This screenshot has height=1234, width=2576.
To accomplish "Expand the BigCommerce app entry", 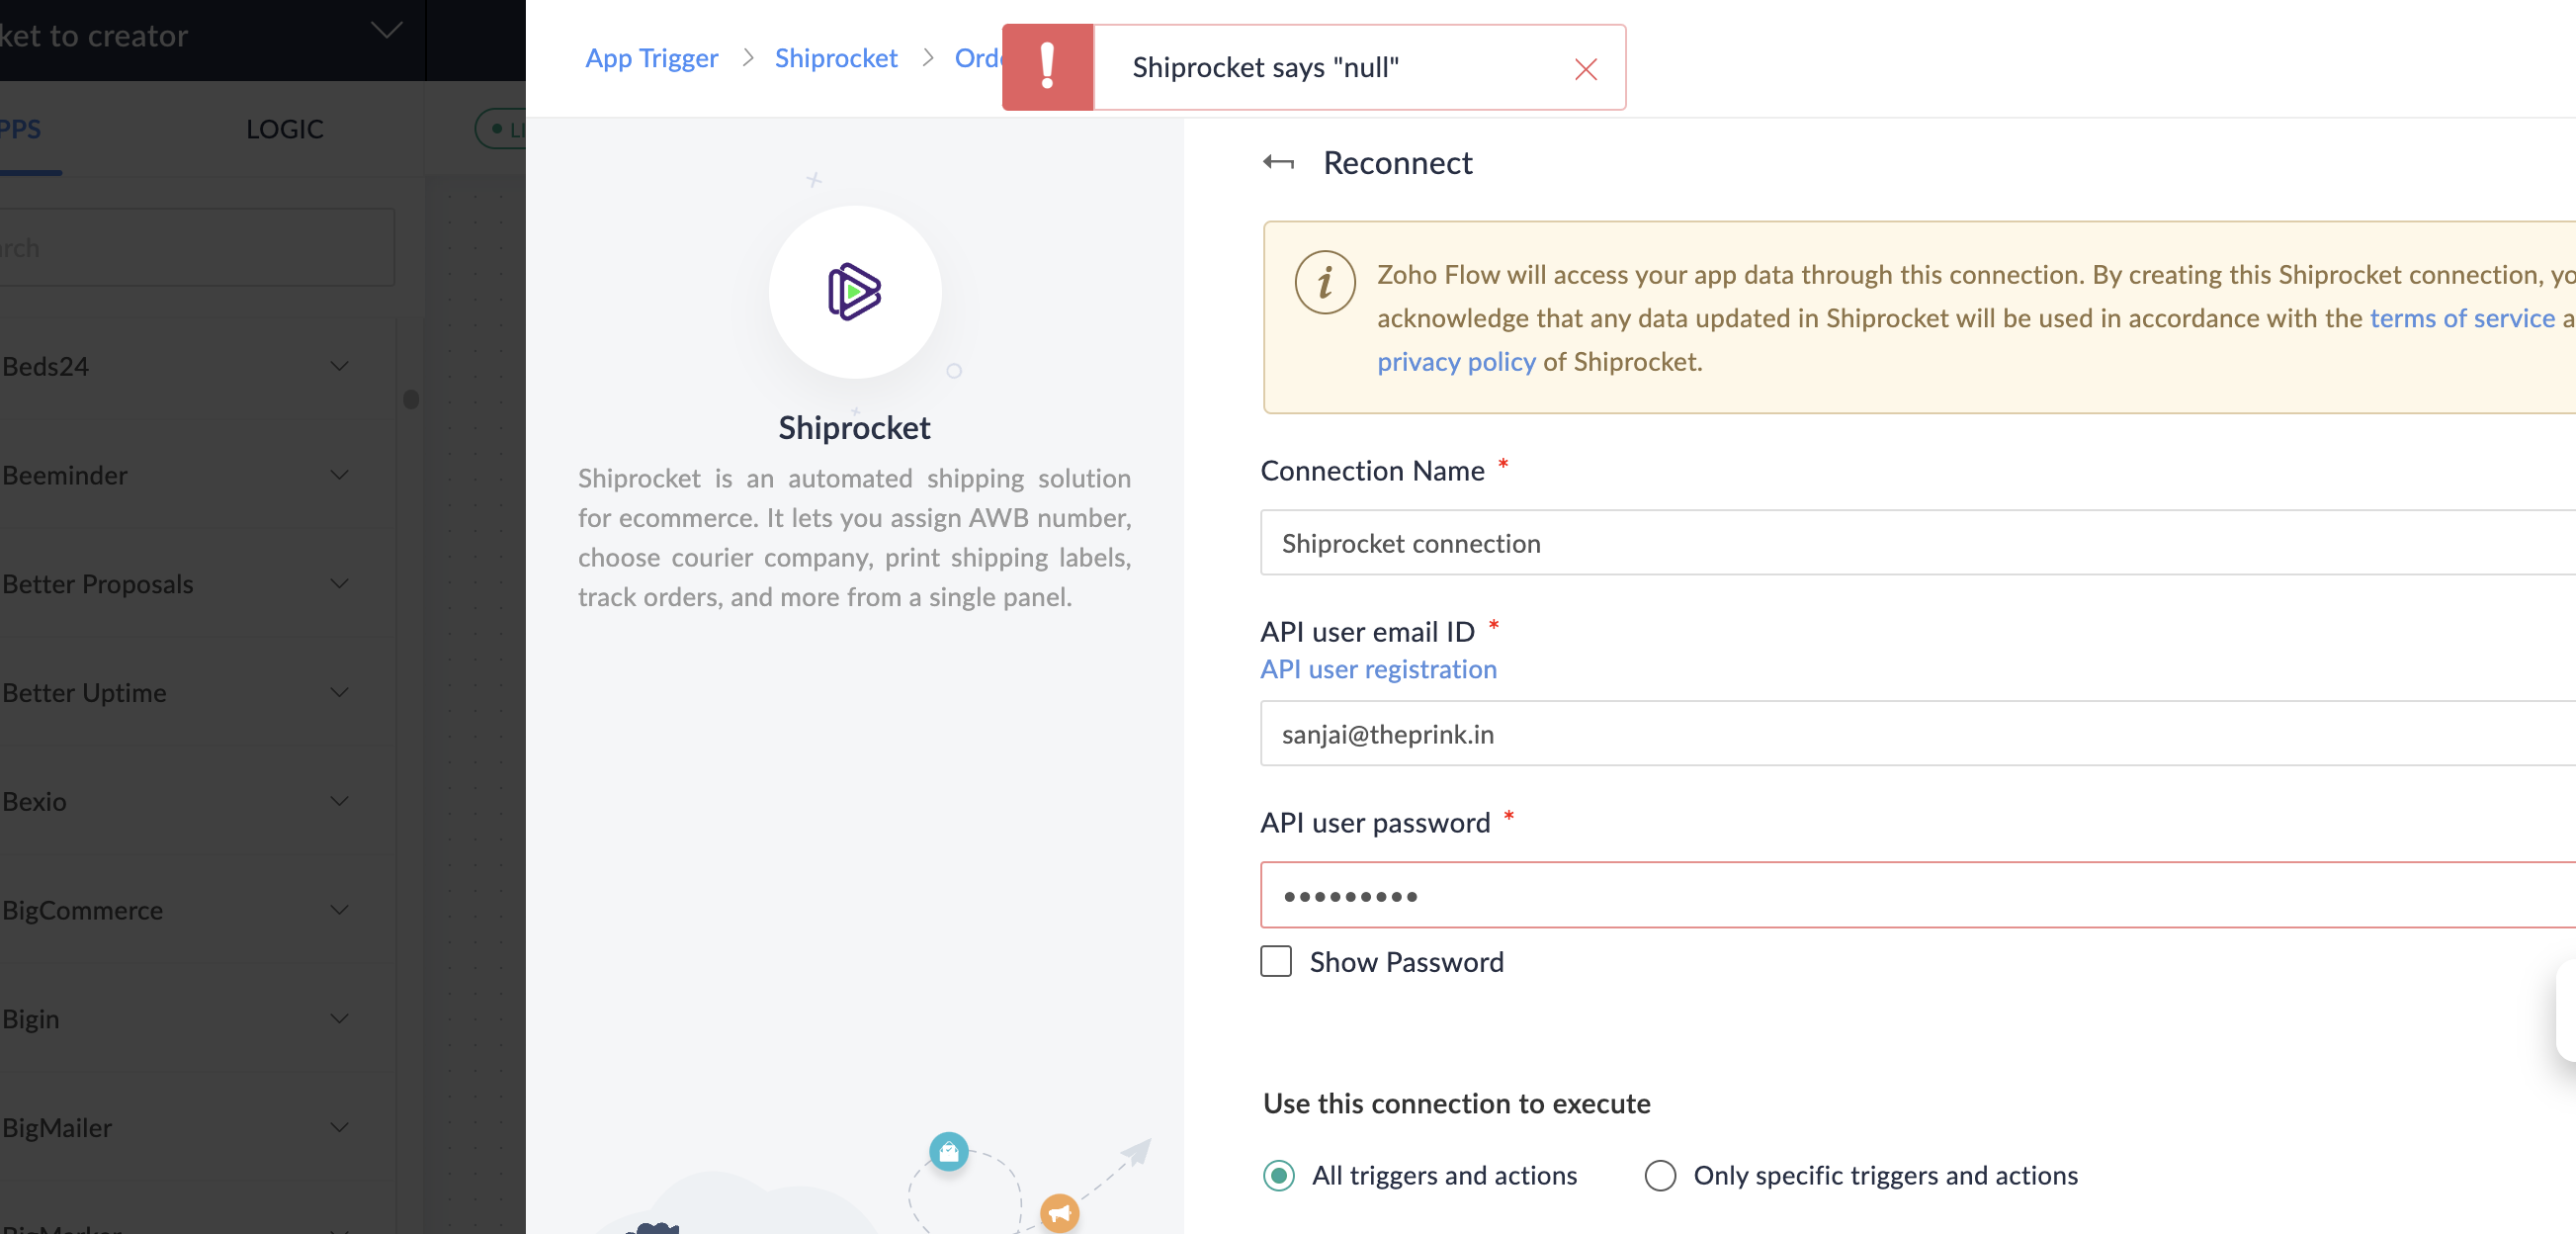I will [x=340, y=910].
